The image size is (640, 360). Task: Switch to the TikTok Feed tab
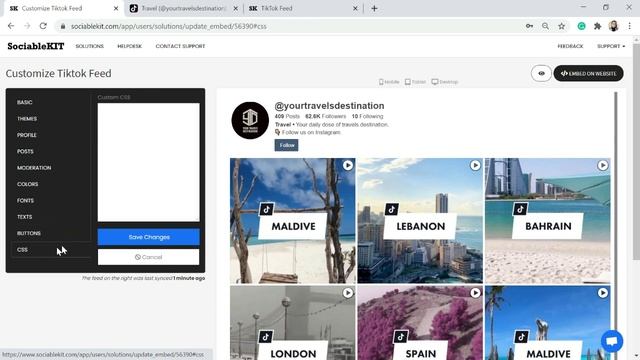(x=303, y=8)
